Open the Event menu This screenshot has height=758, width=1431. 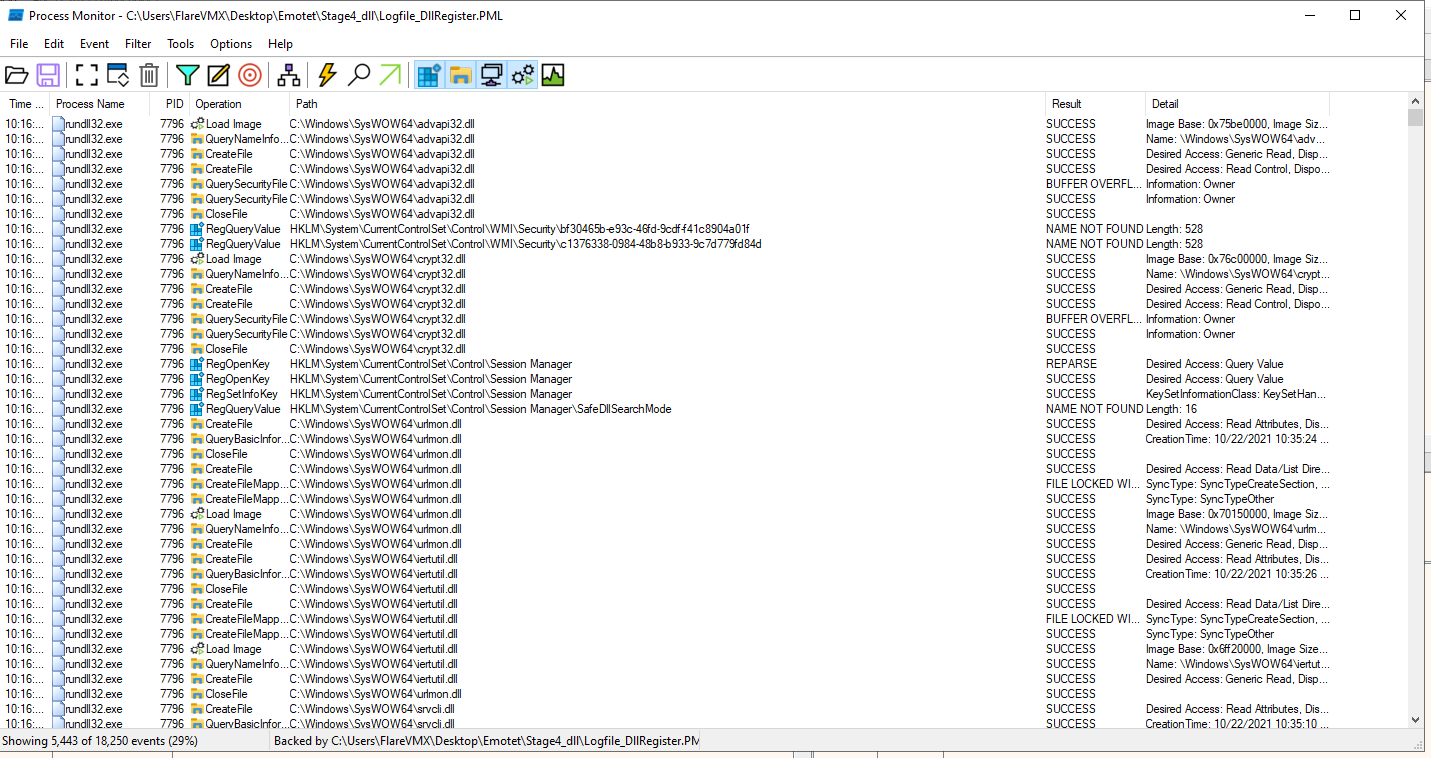point(95,44)
